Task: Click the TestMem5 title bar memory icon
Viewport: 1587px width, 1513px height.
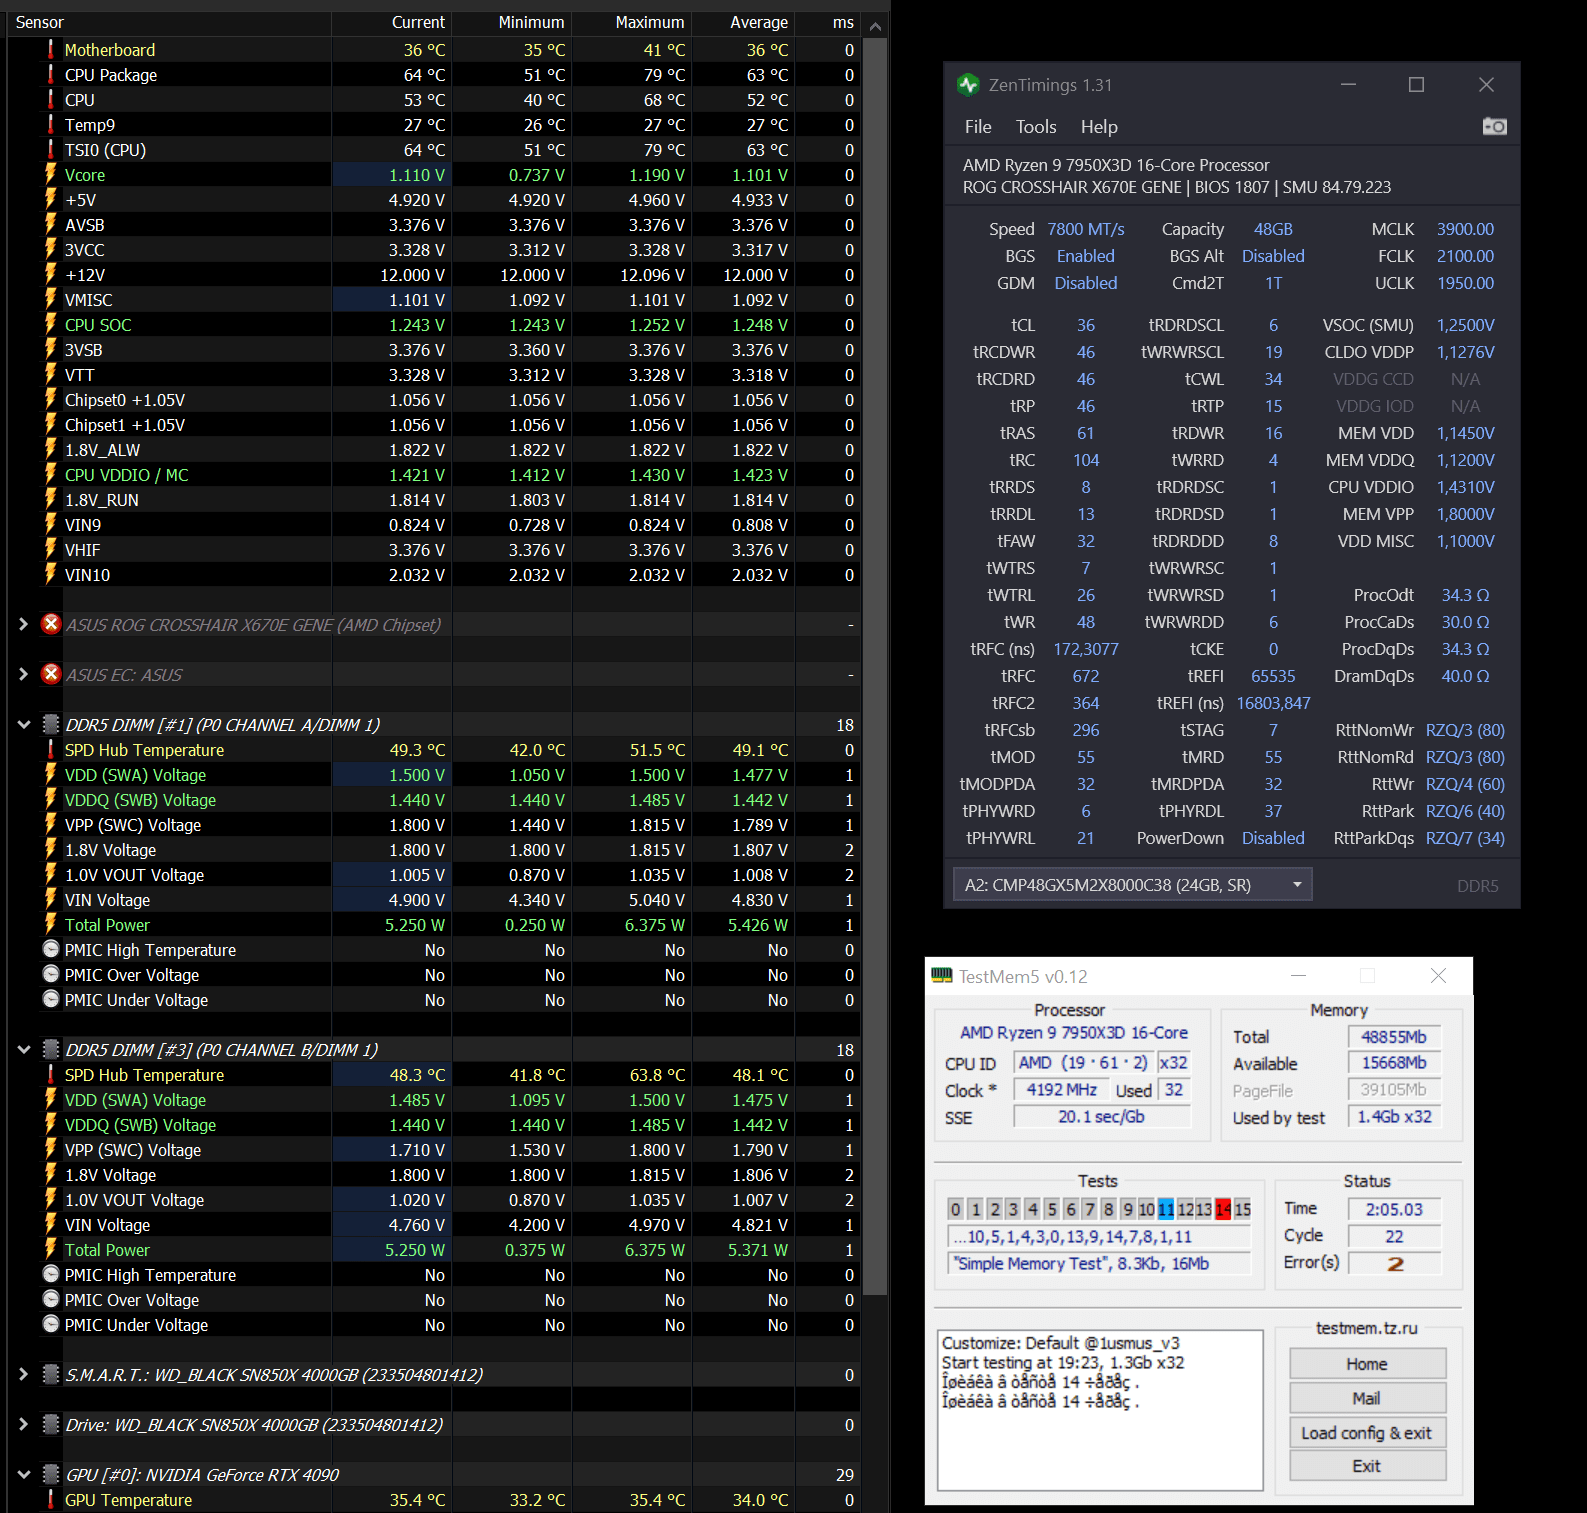Action: (942, 975)
